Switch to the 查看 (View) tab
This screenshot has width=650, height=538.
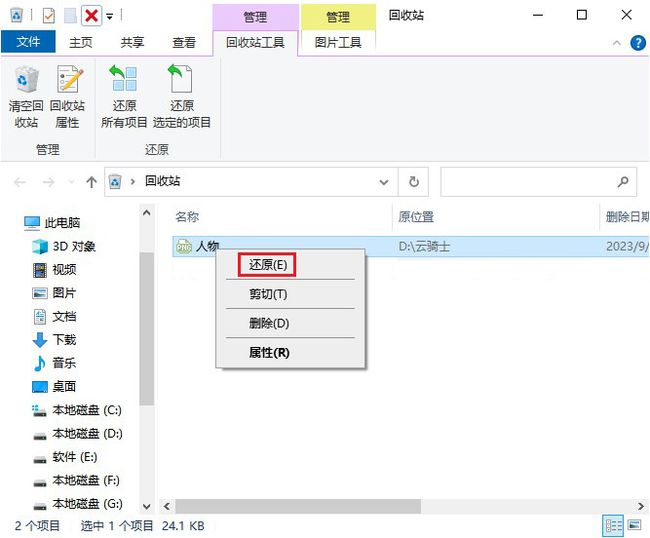click(x=184, y=42)
